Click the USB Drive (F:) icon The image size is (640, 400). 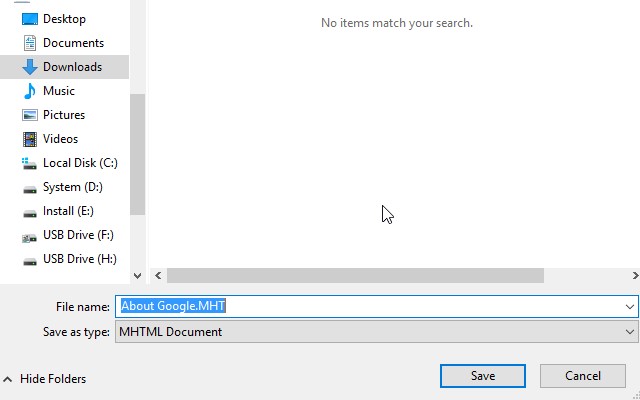[30, 238]
